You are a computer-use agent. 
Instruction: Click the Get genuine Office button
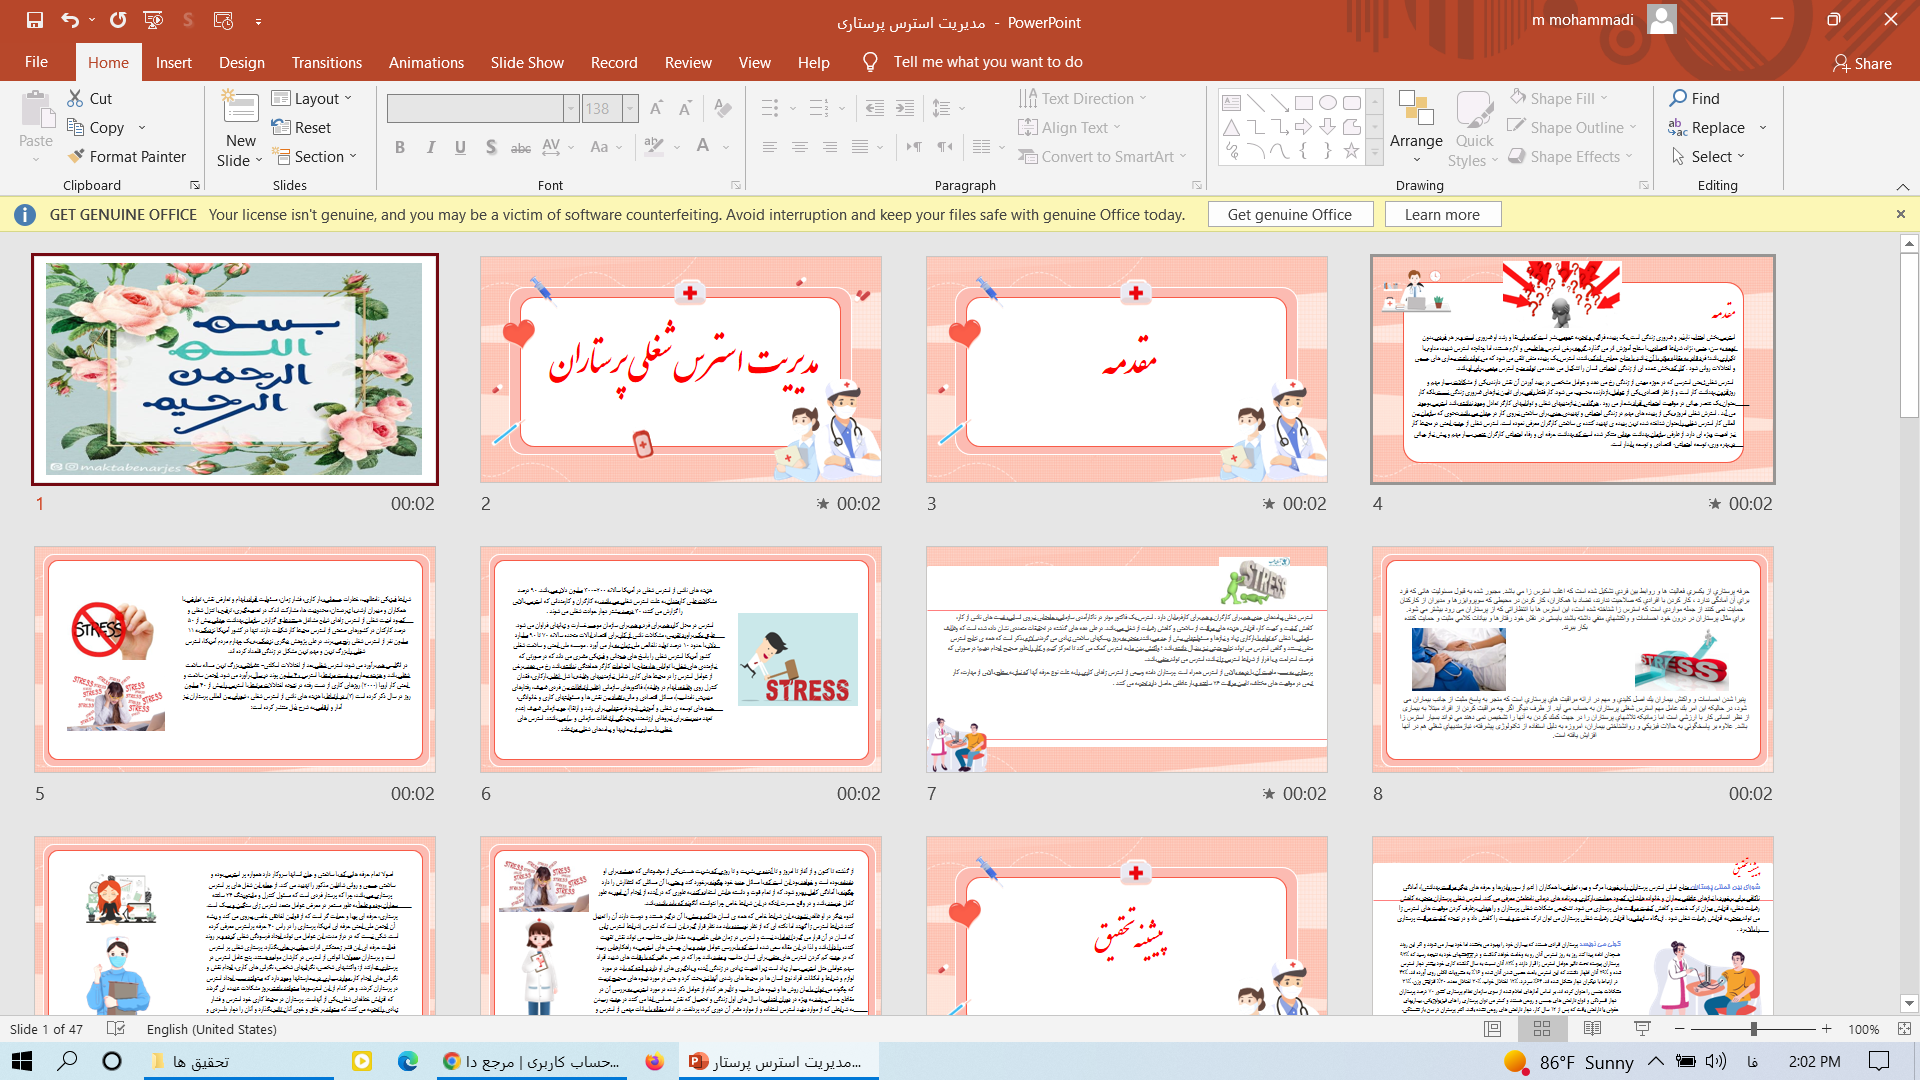tap(1289, 214)
